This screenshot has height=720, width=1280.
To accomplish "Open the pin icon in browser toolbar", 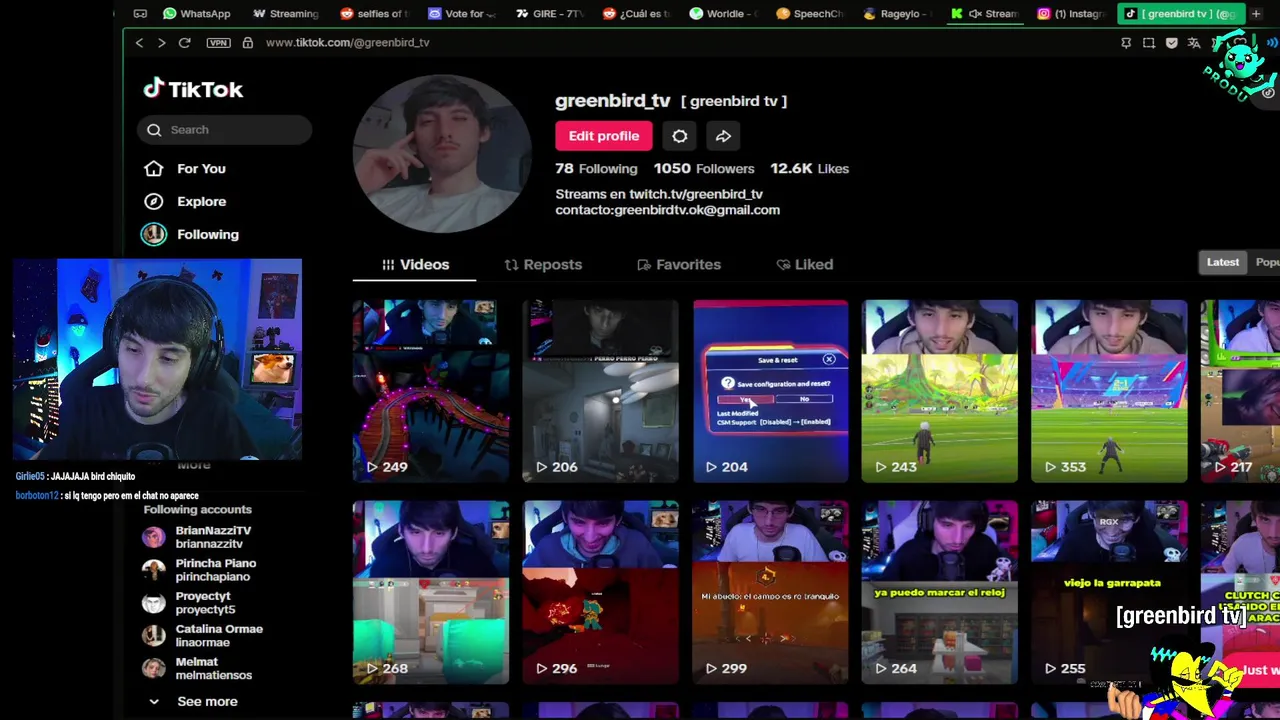I will [1126, 43].
